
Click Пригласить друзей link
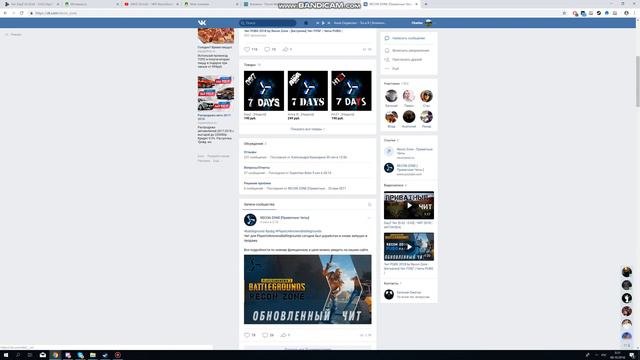click(407, 60)
